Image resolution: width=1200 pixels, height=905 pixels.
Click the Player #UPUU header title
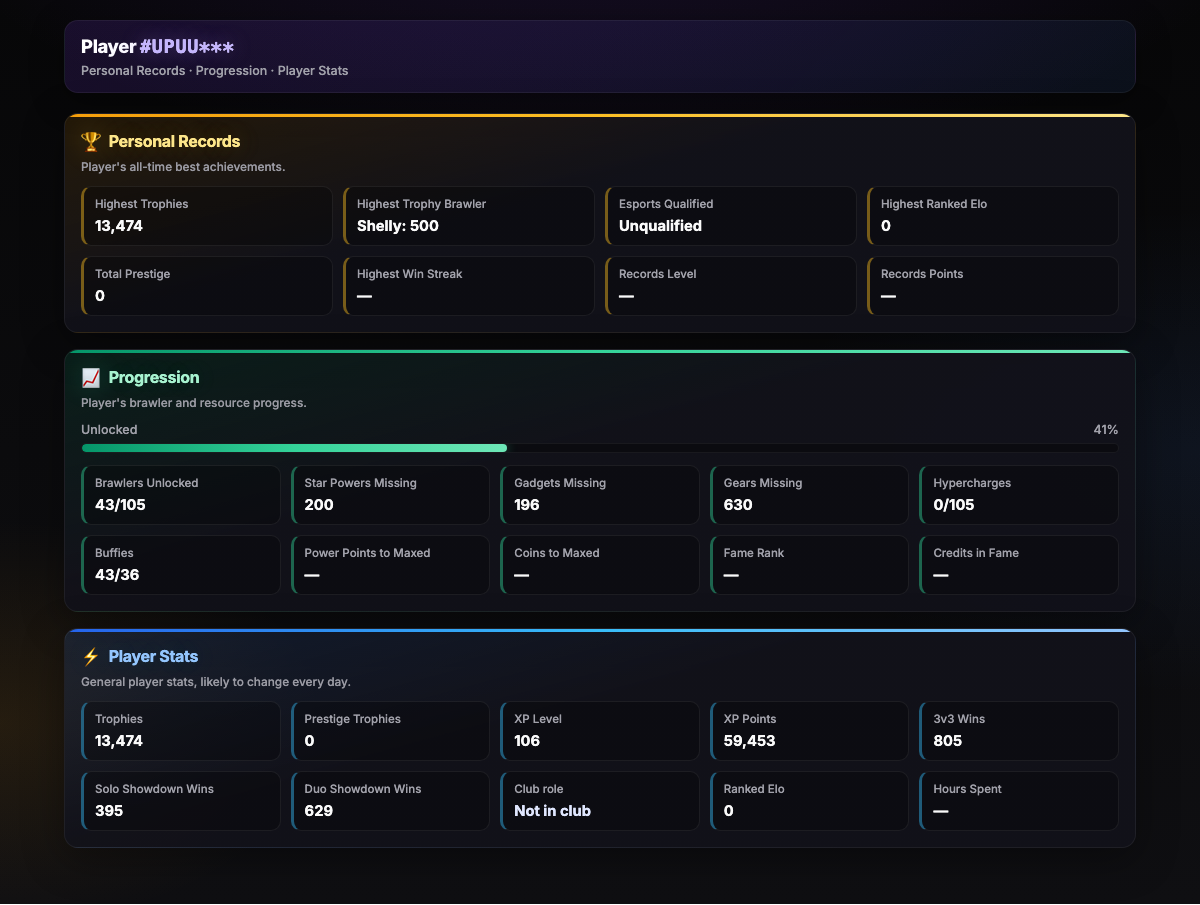[x=157, y=47]
